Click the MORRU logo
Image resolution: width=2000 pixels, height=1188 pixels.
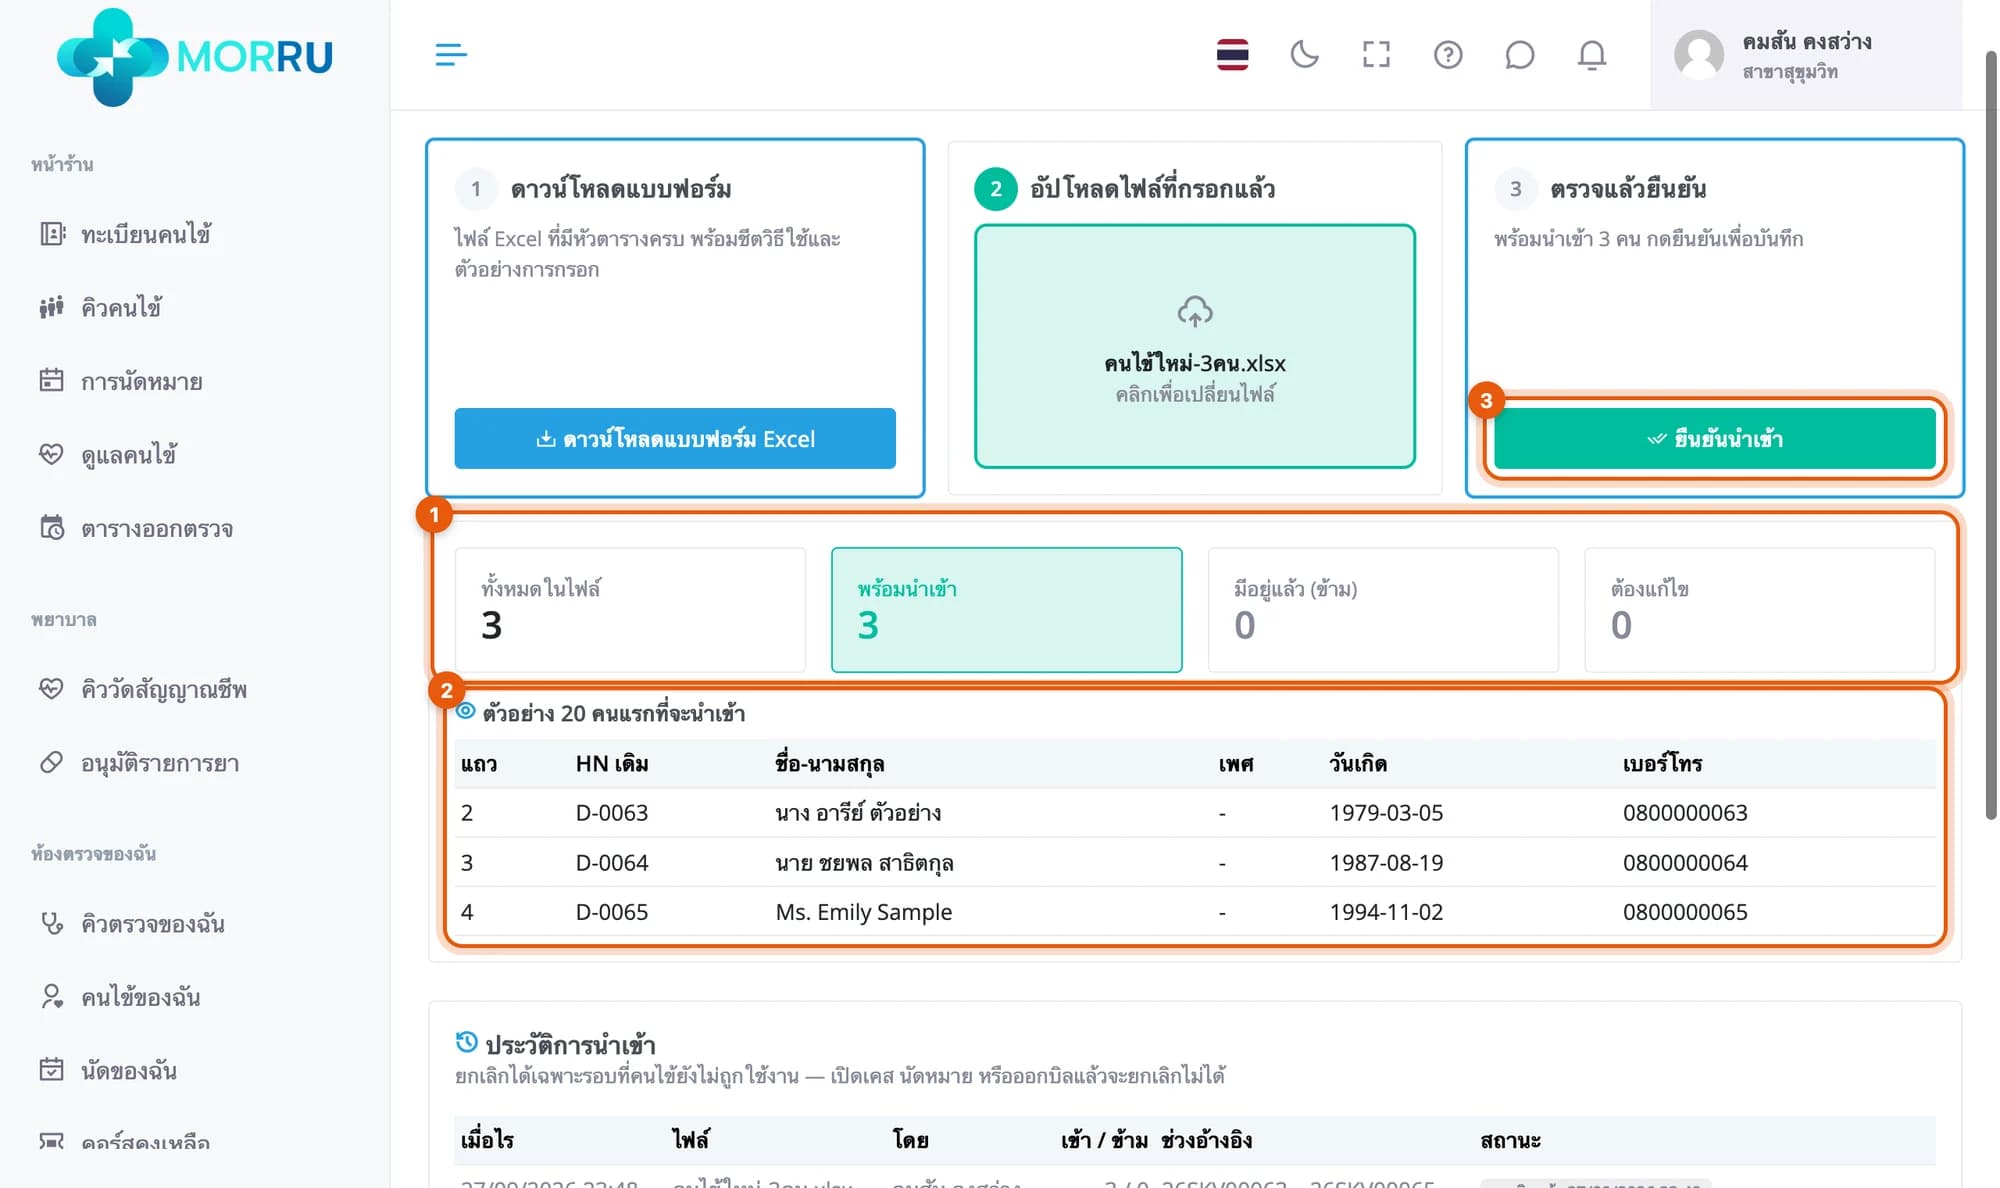[195, 56]
